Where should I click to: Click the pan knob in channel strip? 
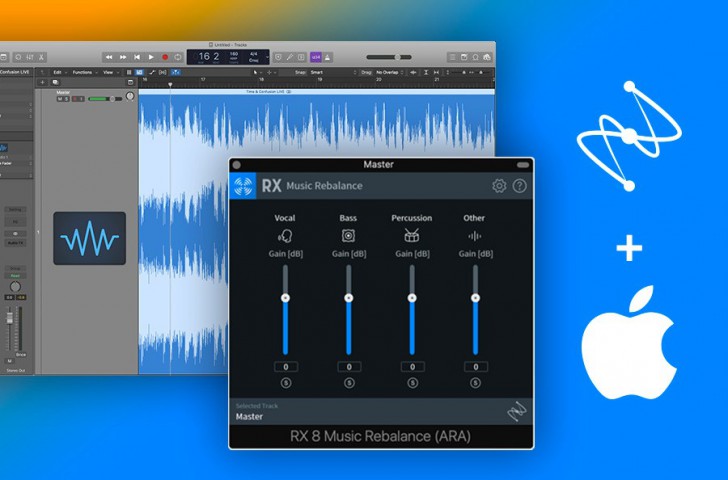pyautogui.click(x=15, y=287)
